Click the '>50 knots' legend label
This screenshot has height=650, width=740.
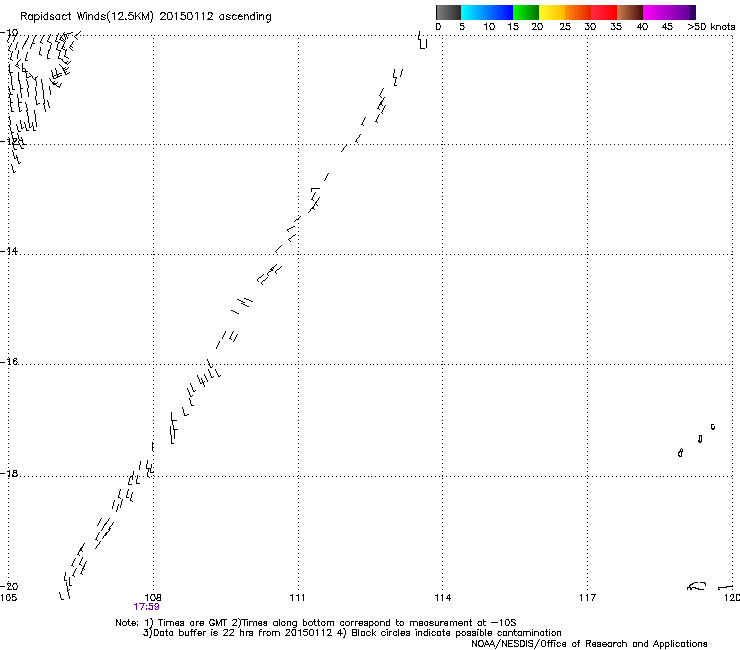pyautogui.click(x=711, y=27)
